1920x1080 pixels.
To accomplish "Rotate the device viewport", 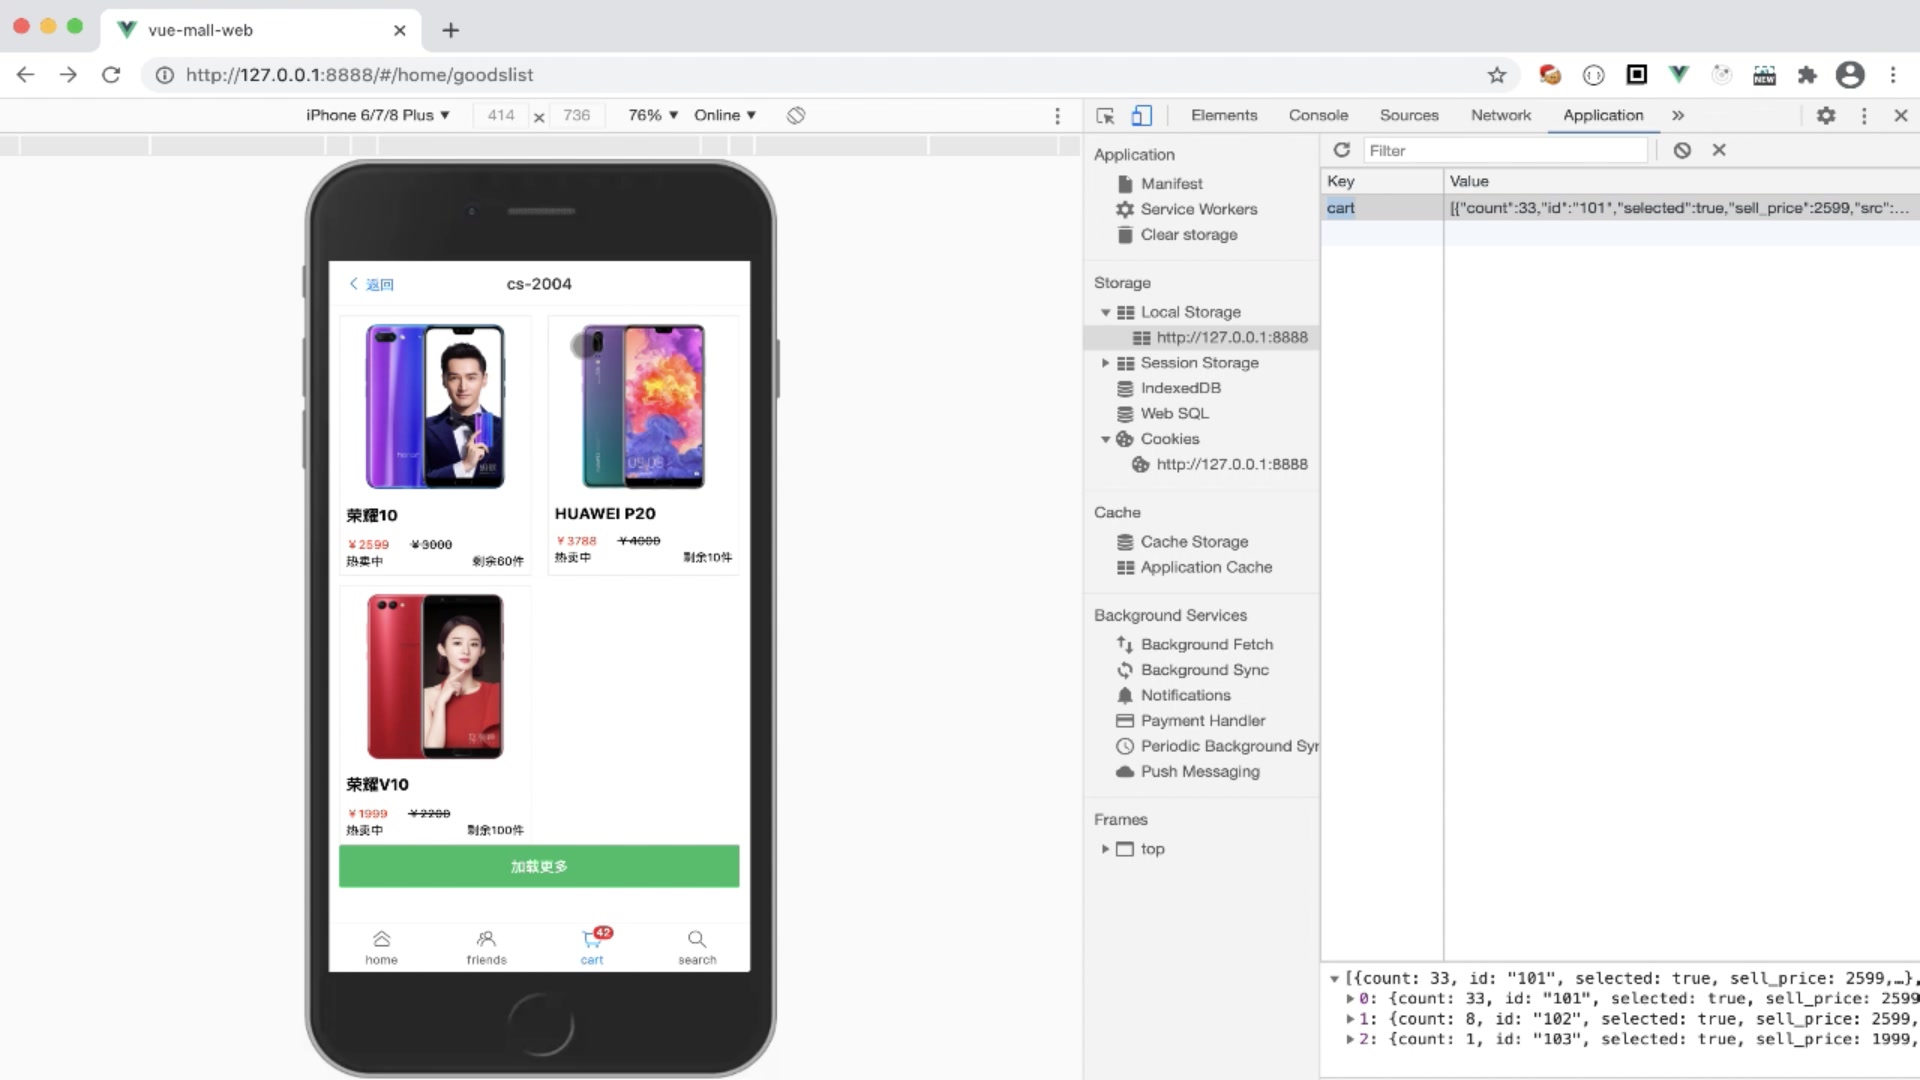I will tap(796, 115).
